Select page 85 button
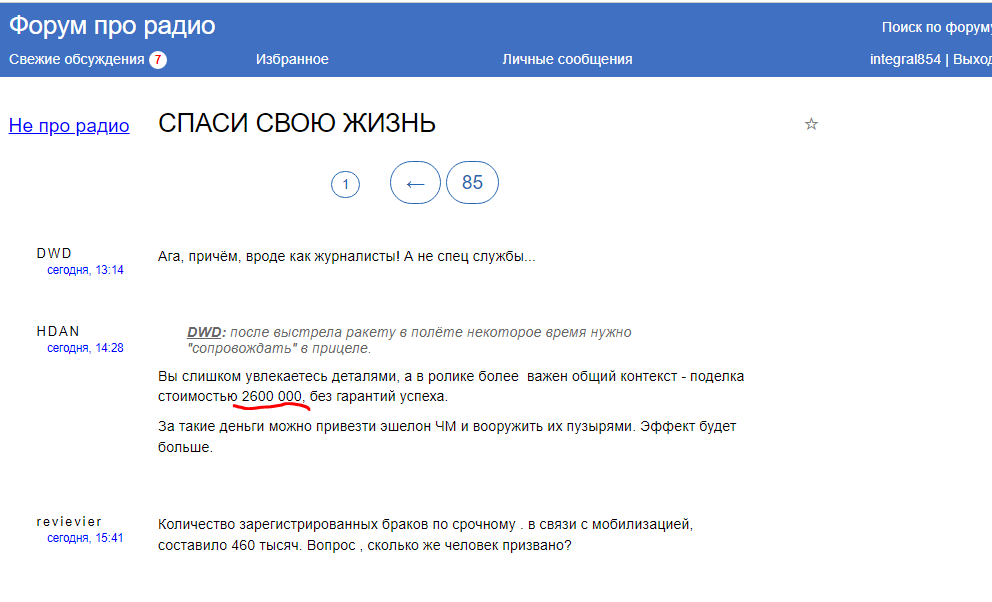The image size is (992, 602). tap(472, 183)
